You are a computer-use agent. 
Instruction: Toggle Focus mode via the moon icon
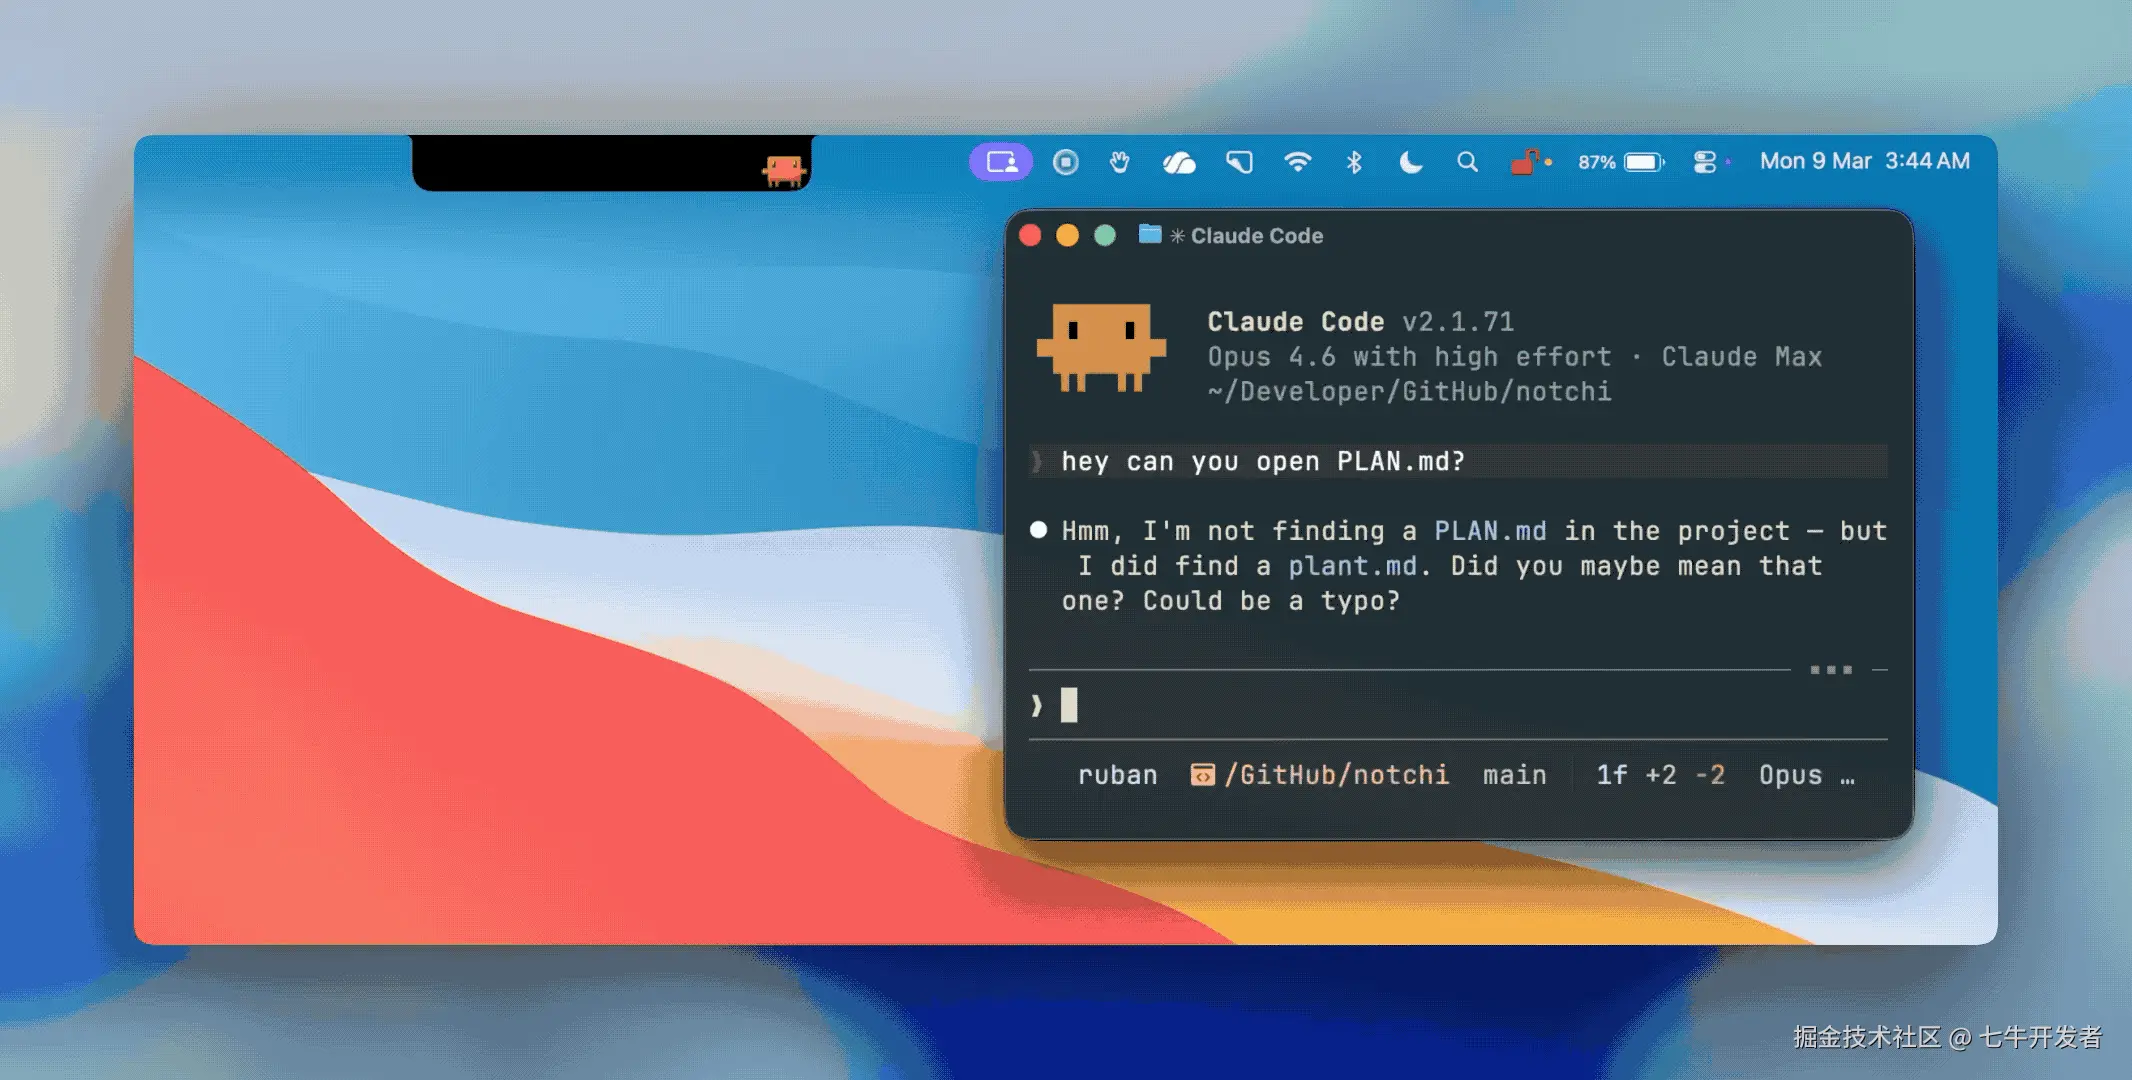click(1410, 162)
